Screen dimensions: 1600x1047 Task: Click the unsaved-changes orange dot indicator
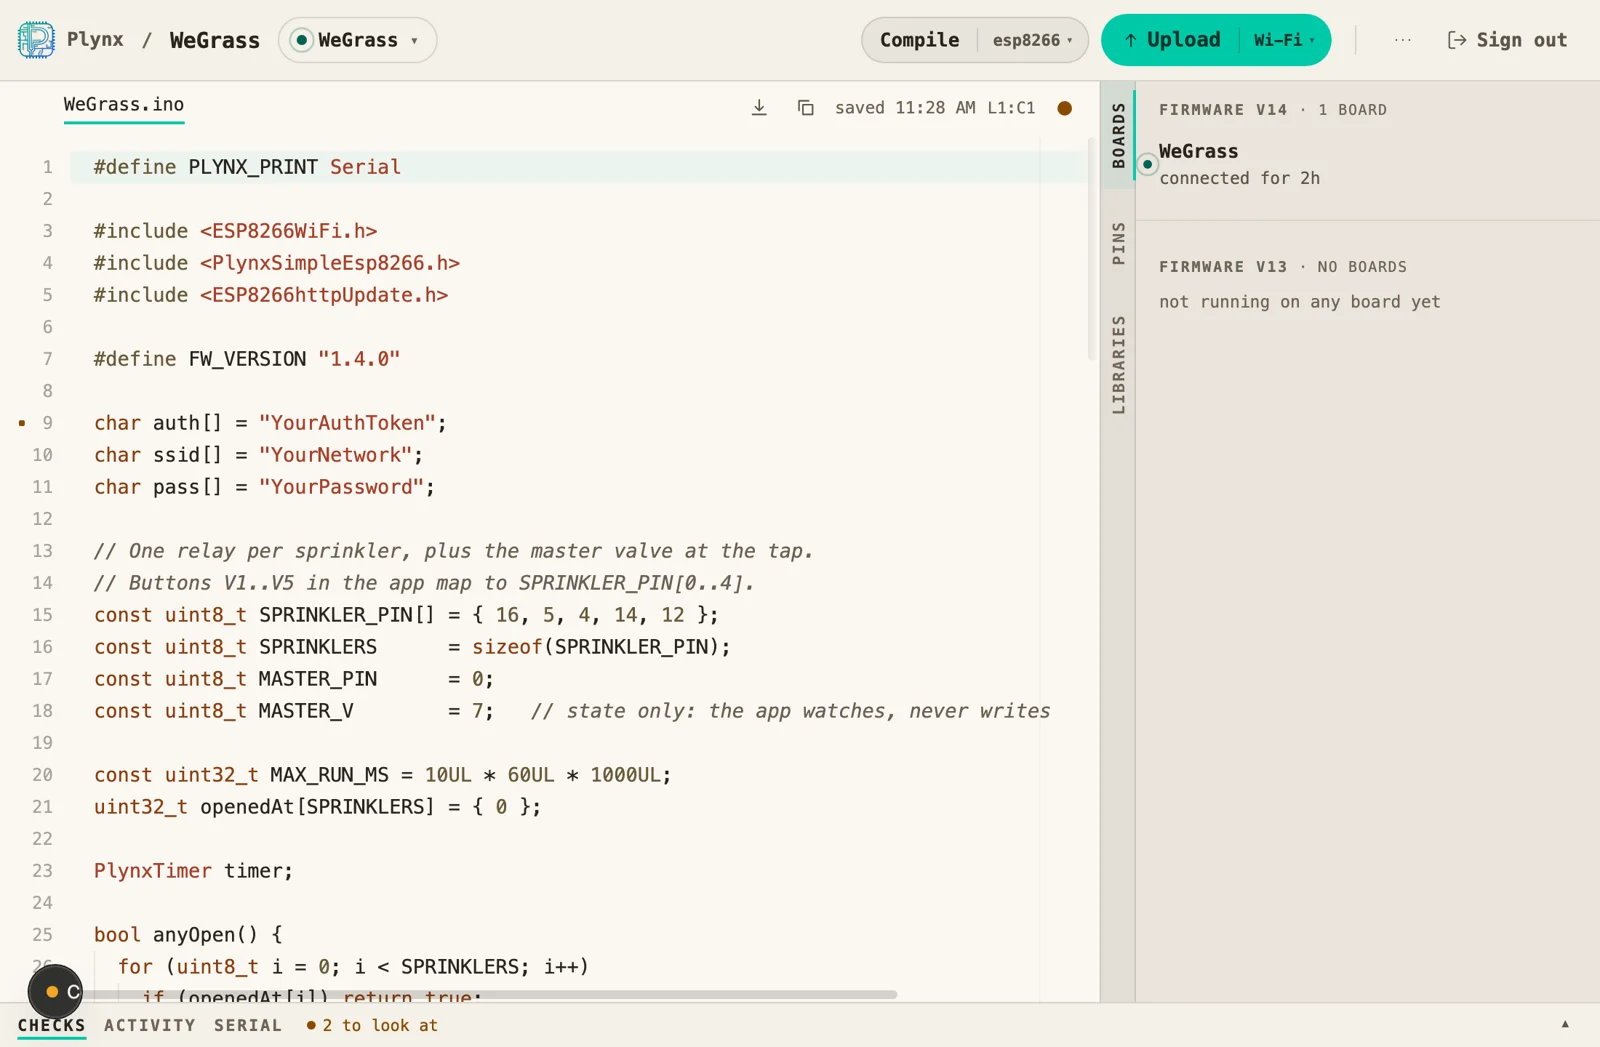pos(1064,108)
